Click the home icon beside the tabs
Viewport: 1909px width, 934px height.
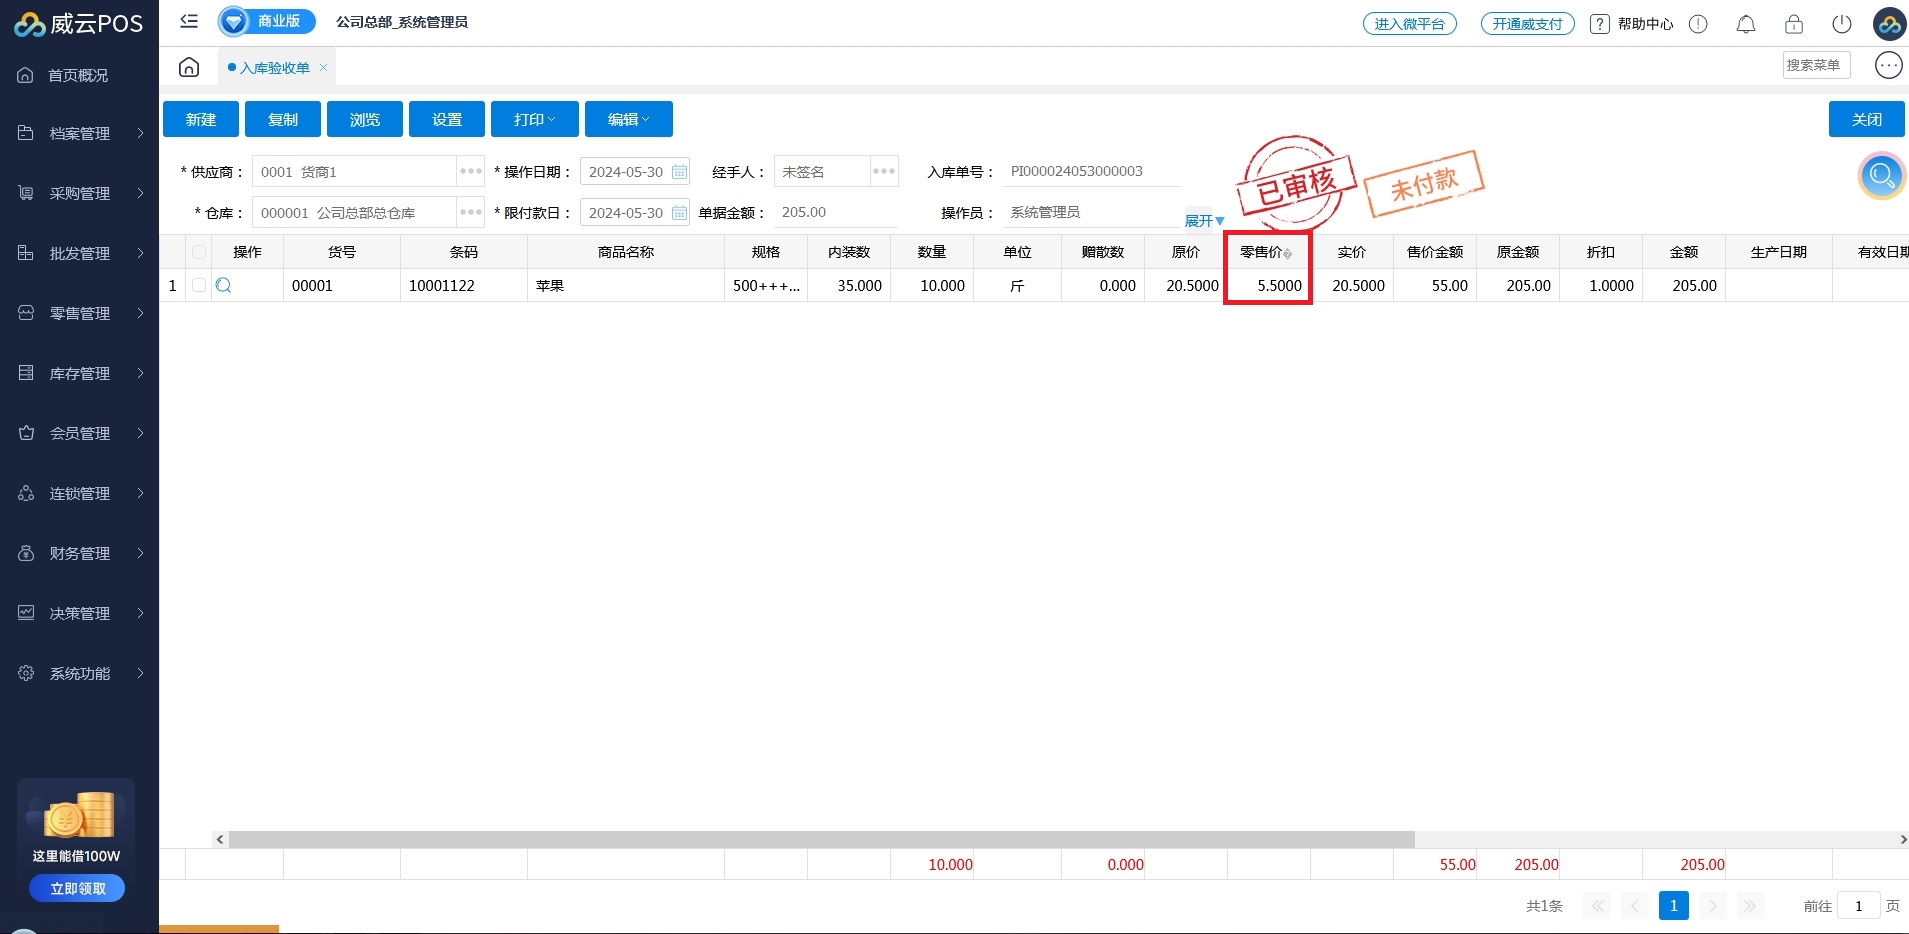pyautogui.click(x=189, y=67)
